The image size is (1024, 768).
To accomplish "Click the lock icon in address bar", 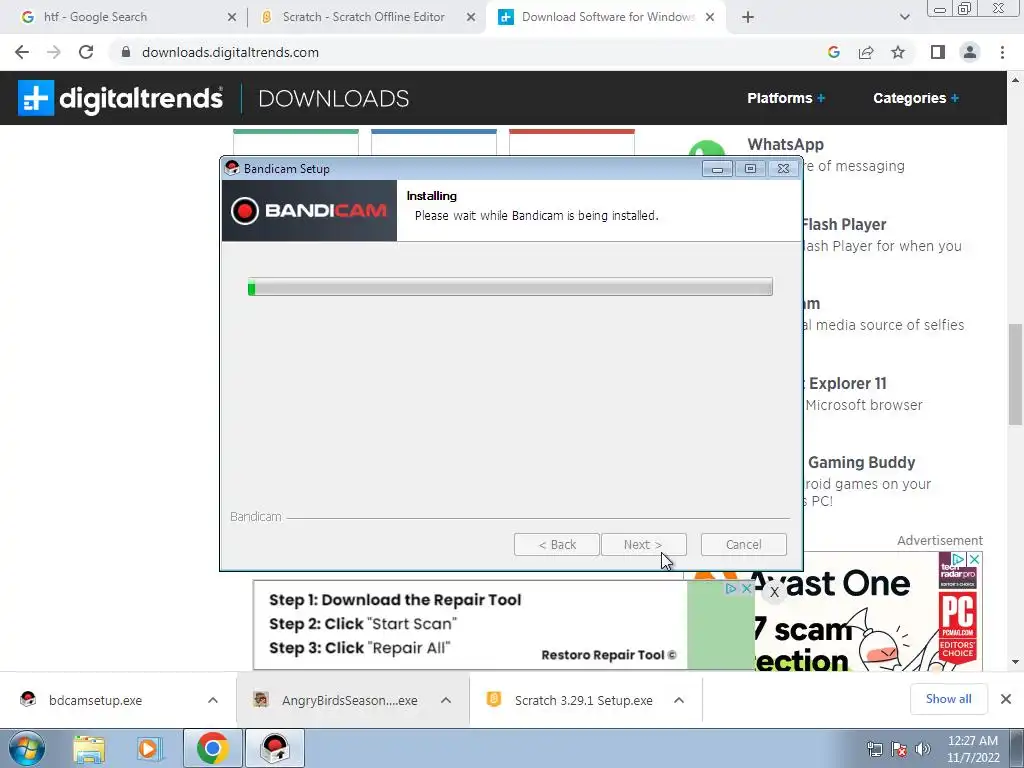I will pyautogui.click(x=126, y=52).
